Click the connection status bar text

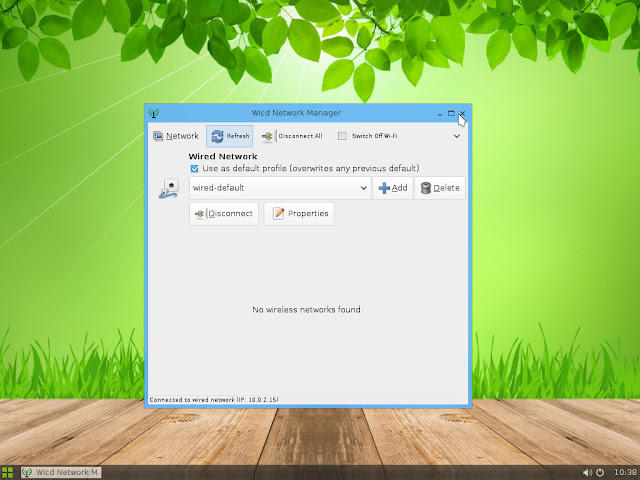click(x=214, y=400)
